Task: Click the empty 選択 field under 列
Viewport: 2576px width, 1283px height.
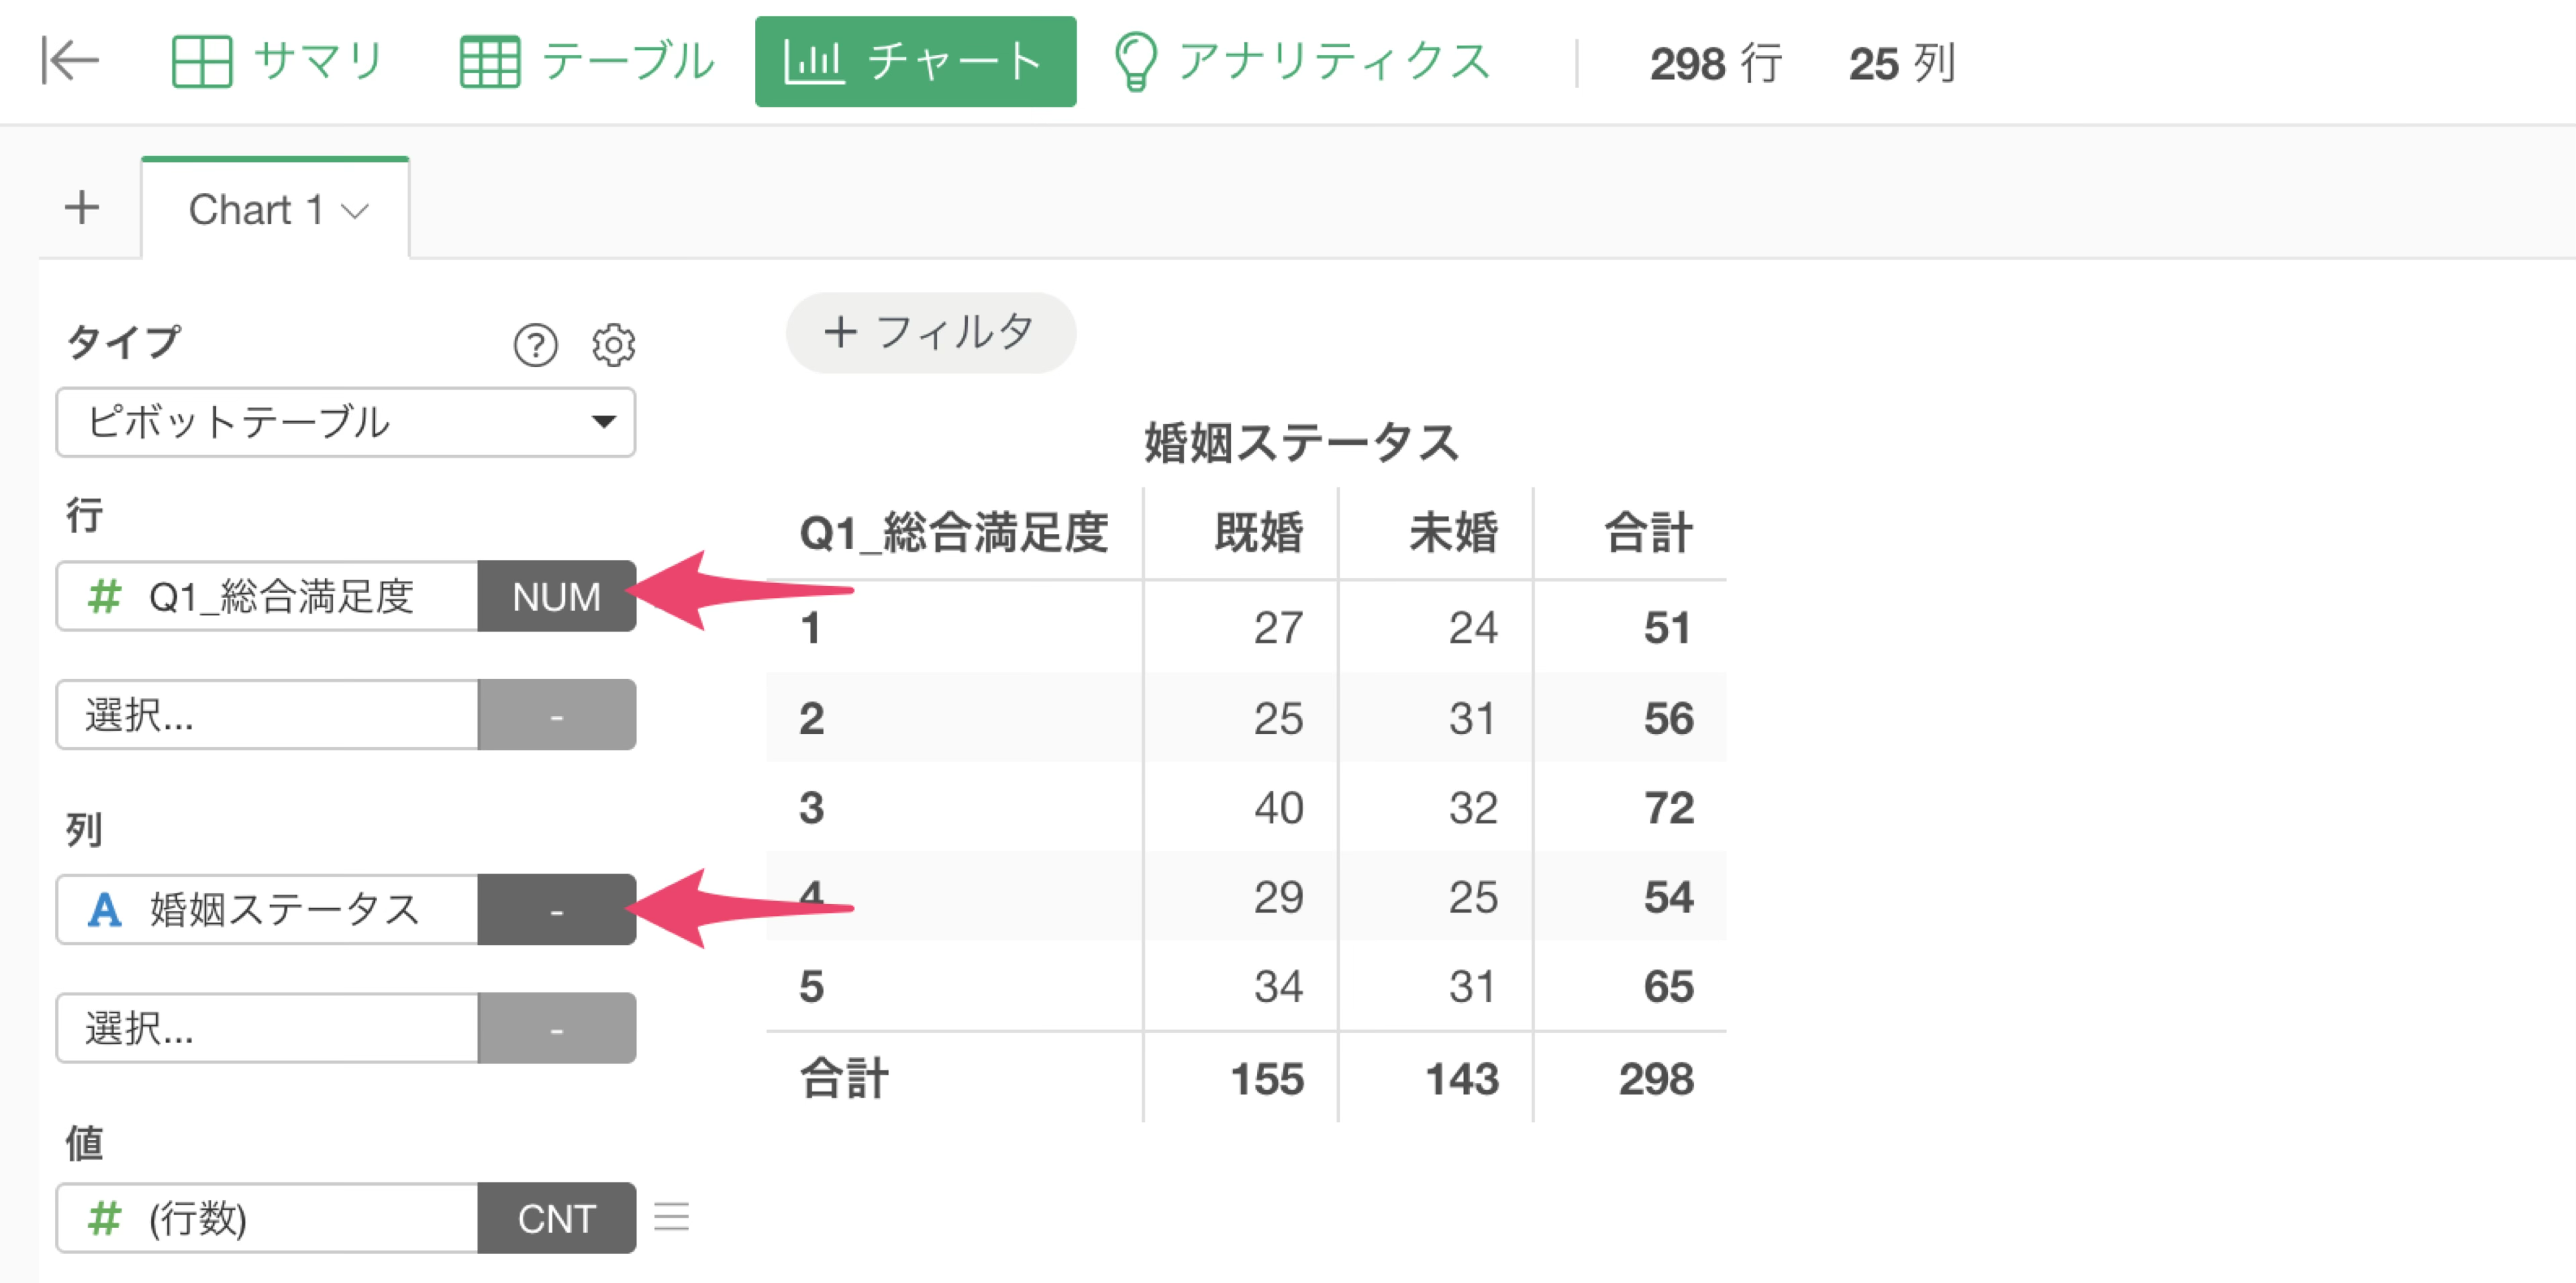Action: point(268,1028)
